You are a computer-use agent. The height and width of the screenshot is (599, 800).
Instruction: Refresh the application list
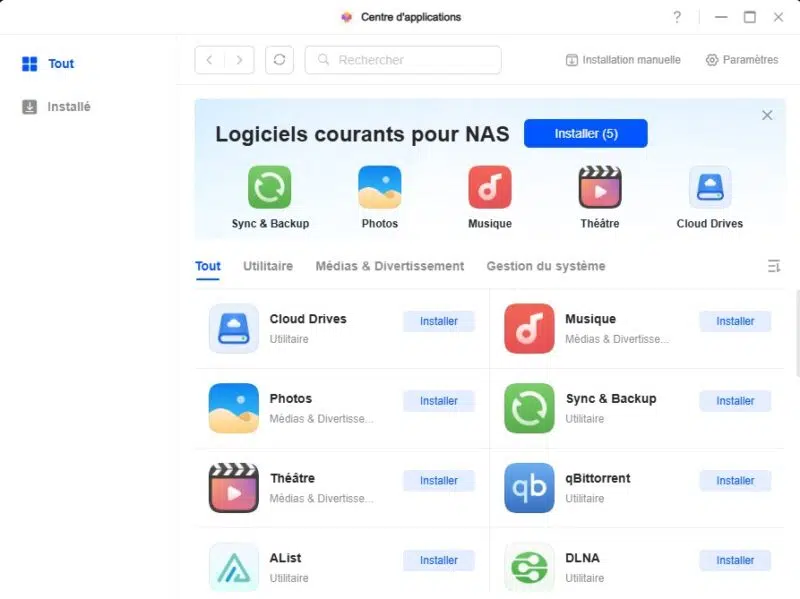coord(279,60)
